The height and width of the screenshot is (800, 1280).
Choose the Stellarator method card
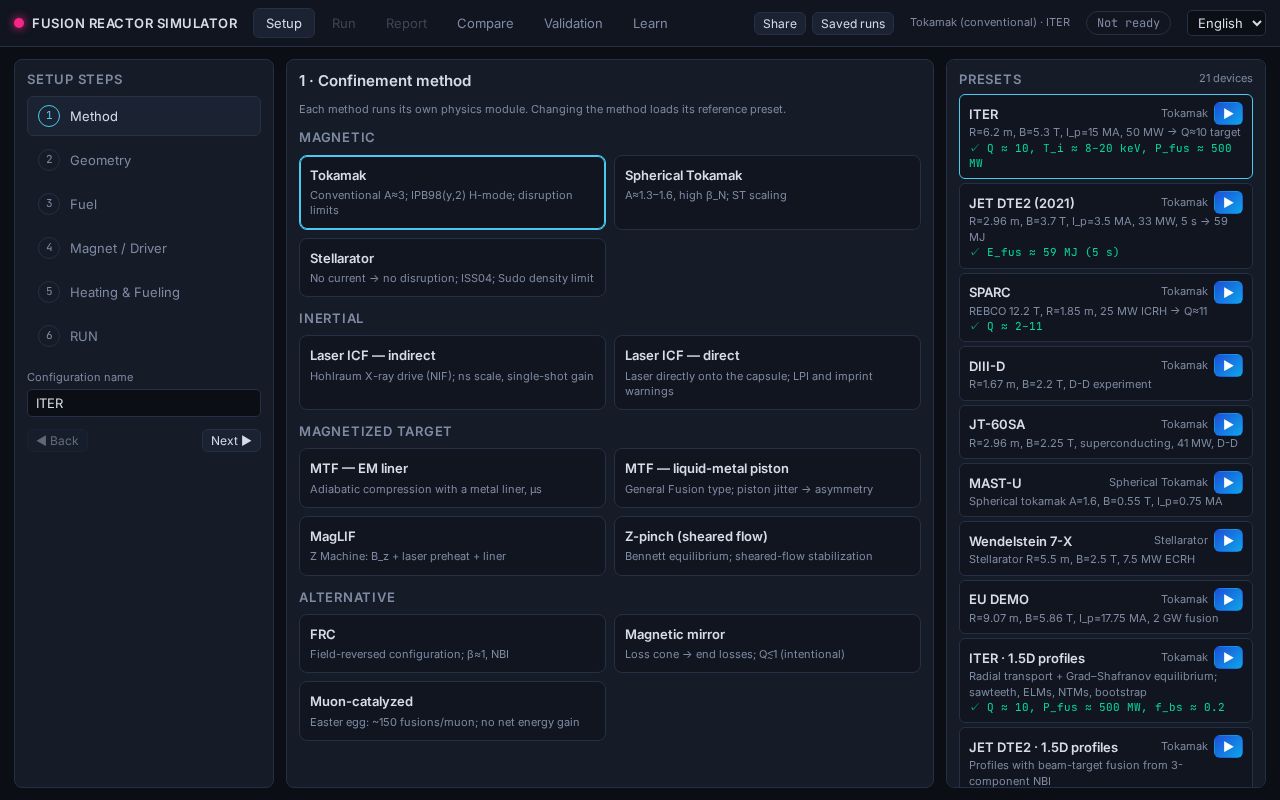click(452, 267)
